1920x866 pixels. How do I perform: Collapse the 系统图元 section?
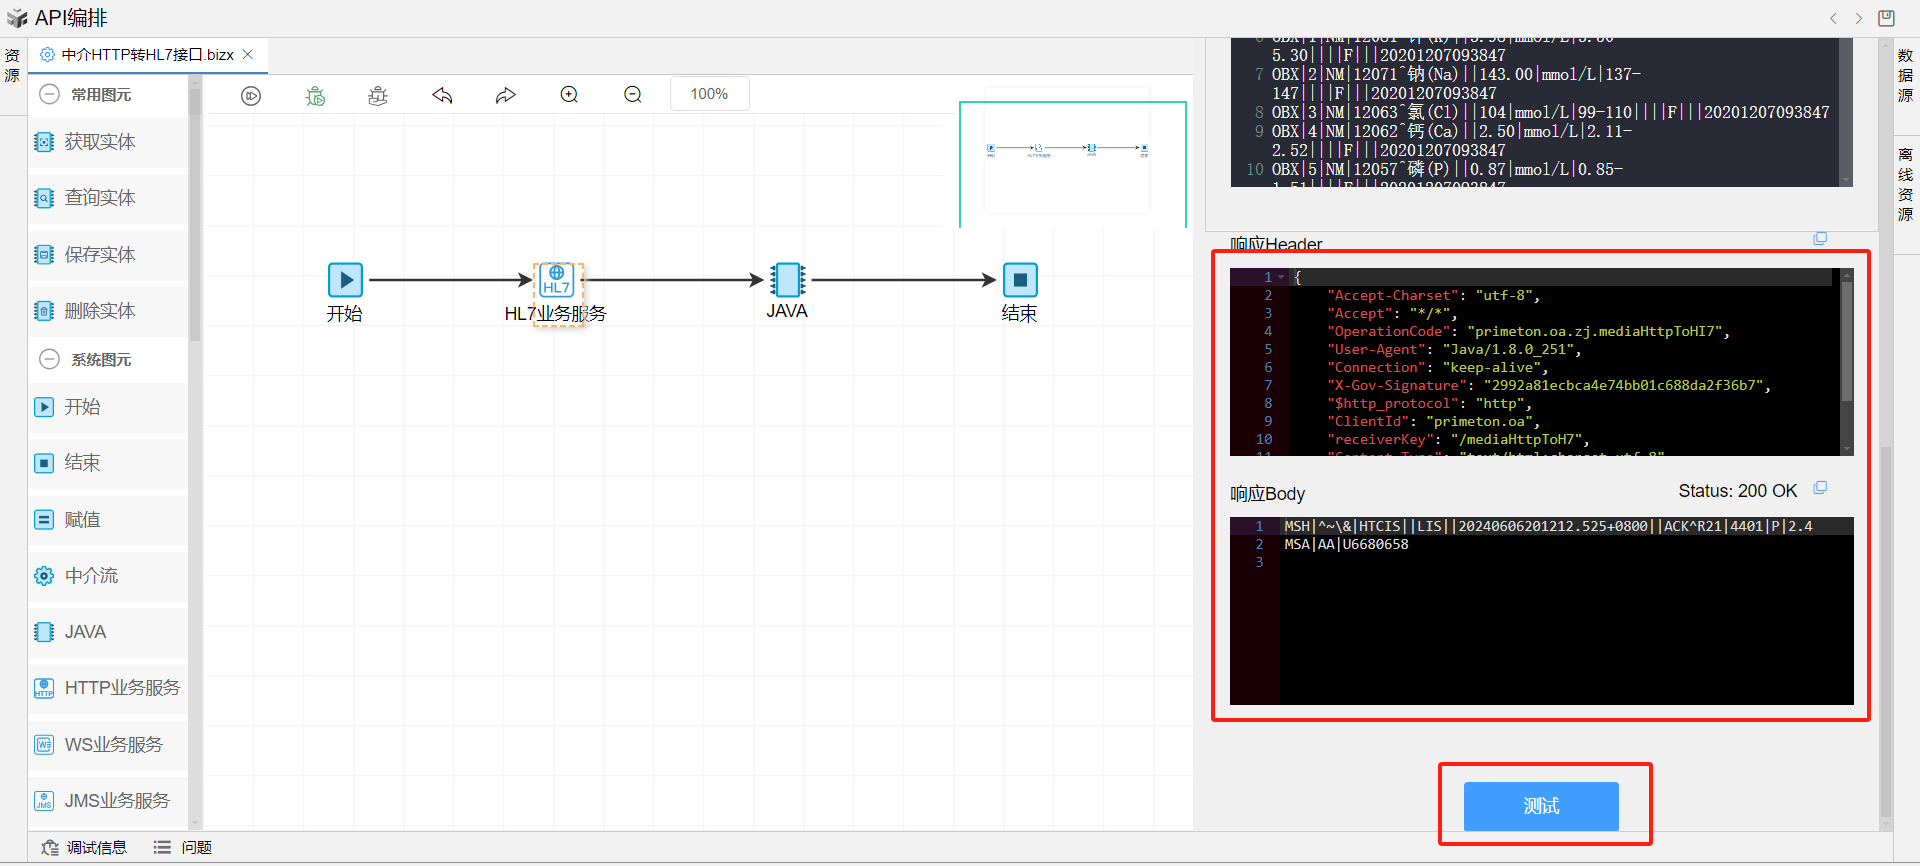point(49,359)
